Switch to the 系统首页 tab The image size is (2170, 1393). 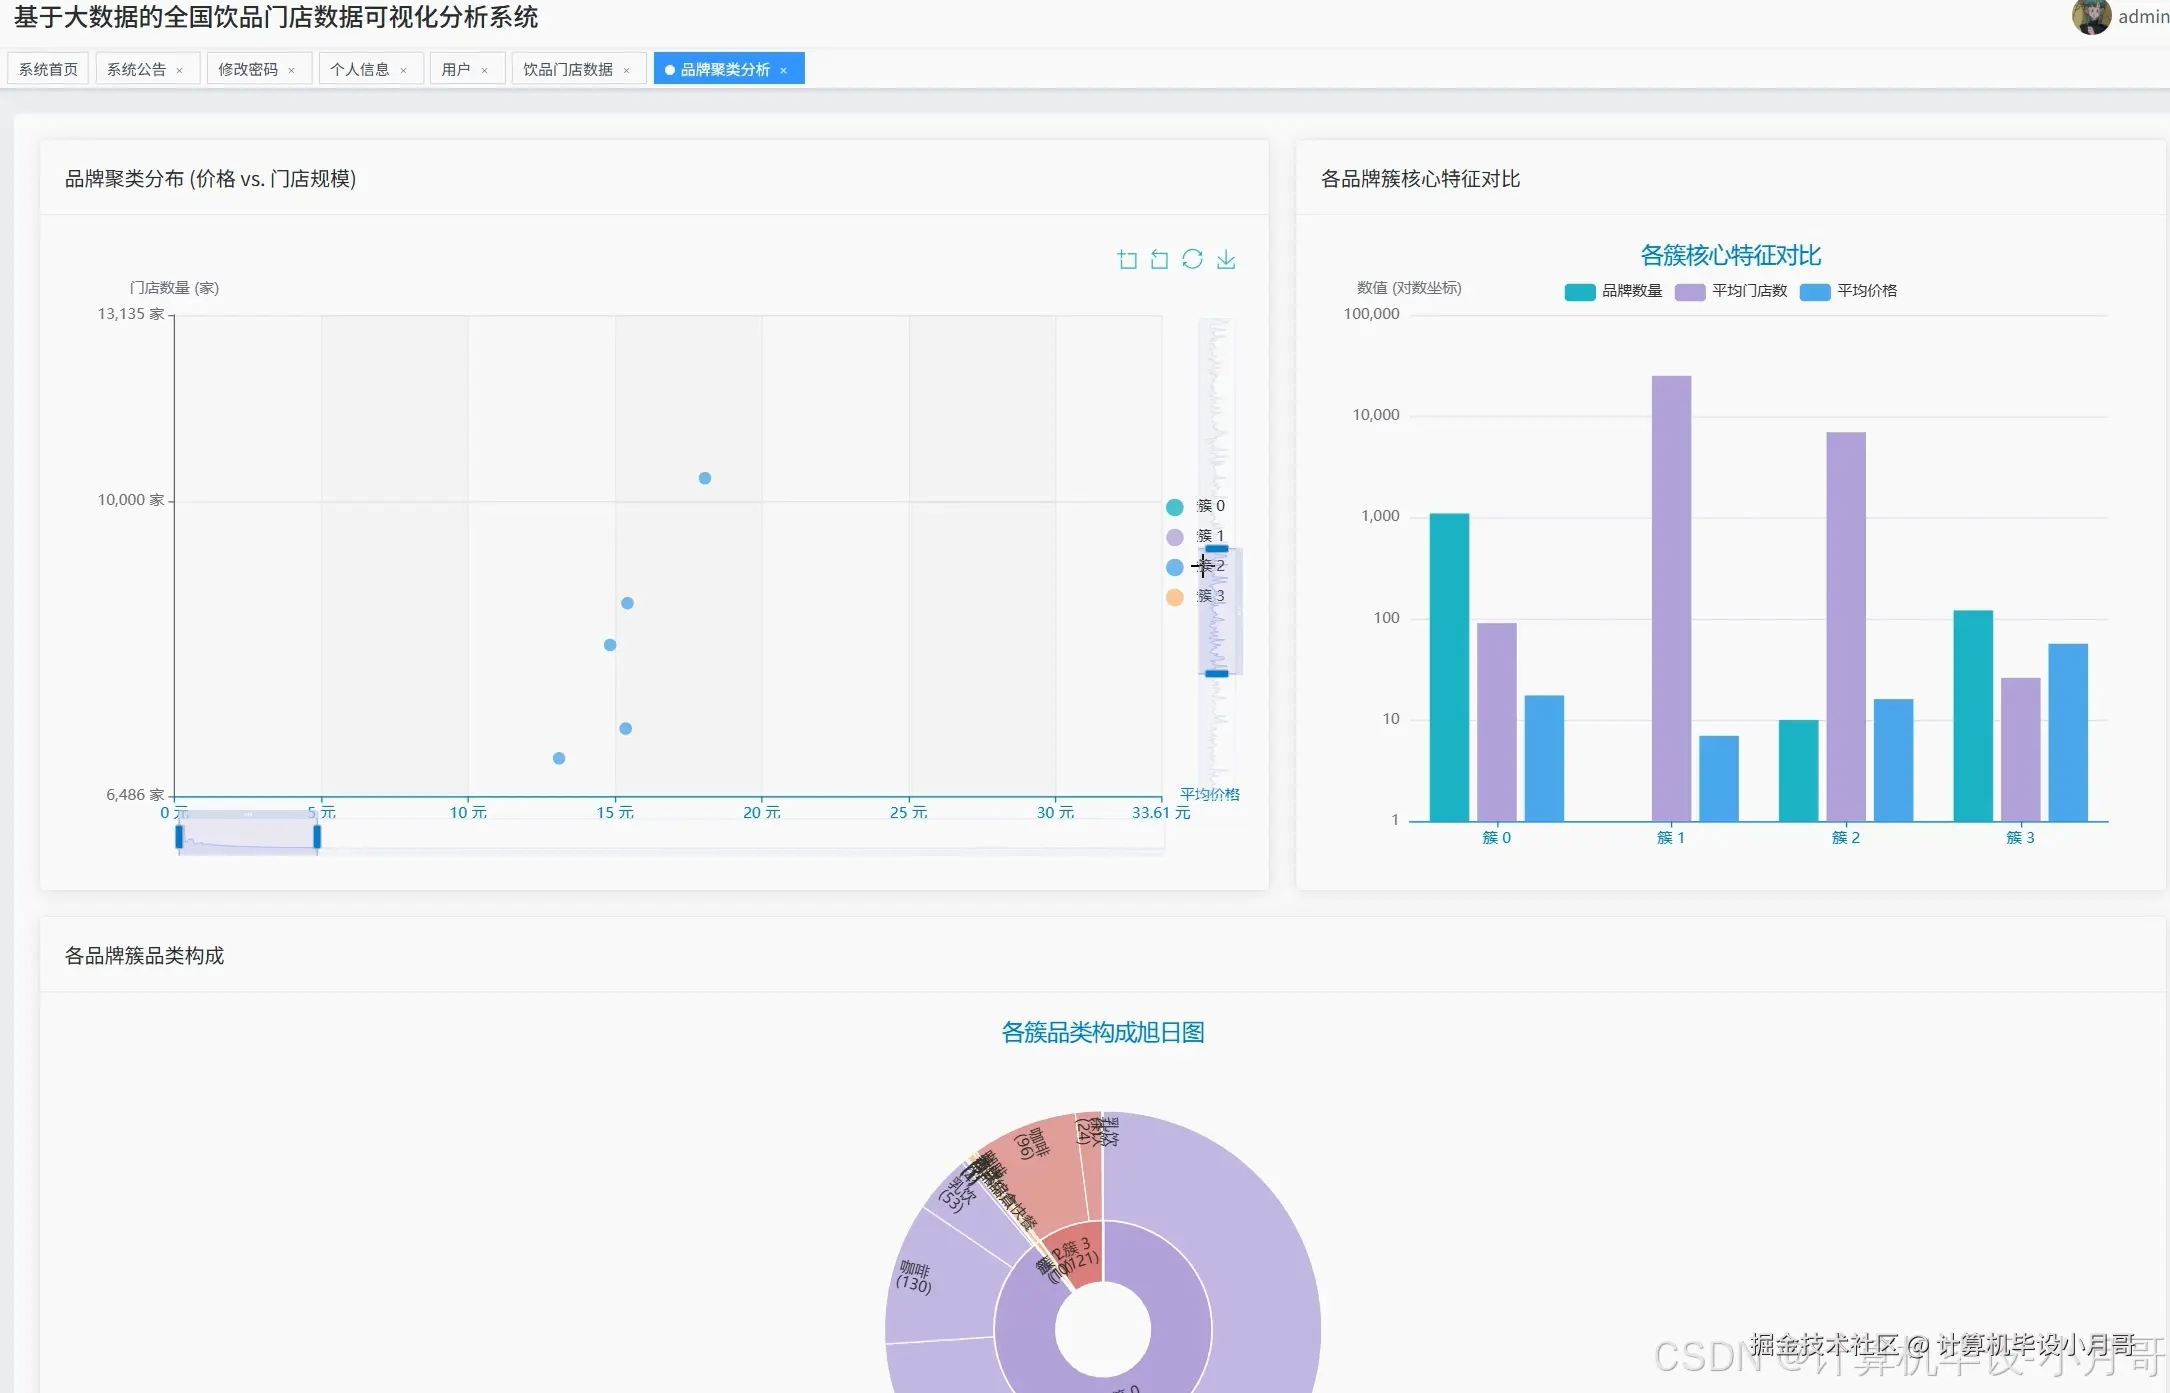(x=48, y=69)
